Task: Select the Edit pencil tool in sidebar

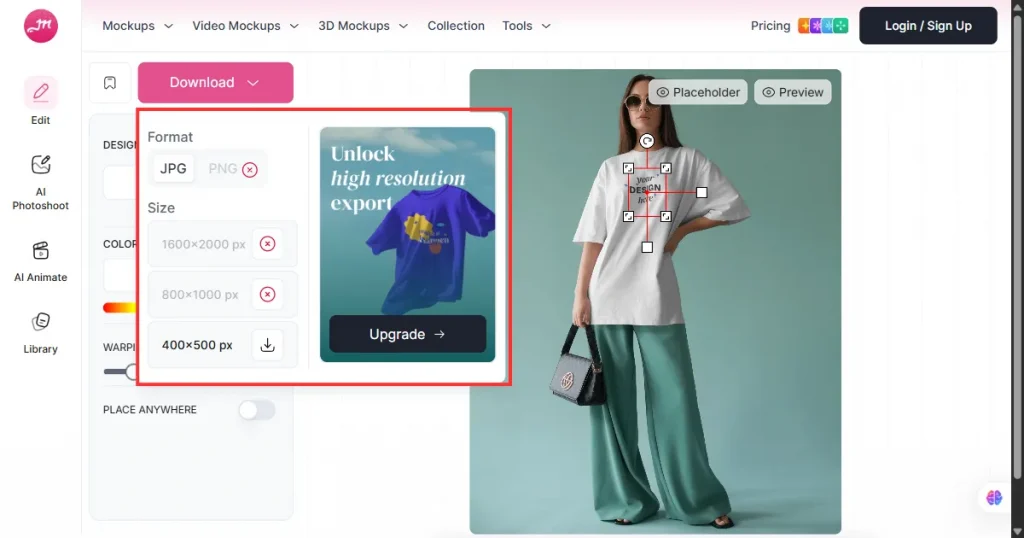Action: click(40, 93)
